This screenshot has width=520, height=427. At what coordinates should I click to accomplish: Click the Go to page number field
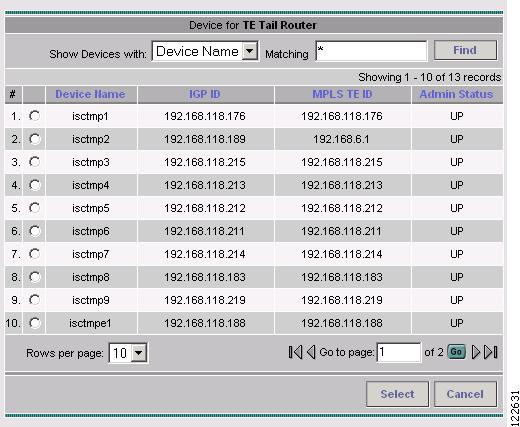pos(399,352)
